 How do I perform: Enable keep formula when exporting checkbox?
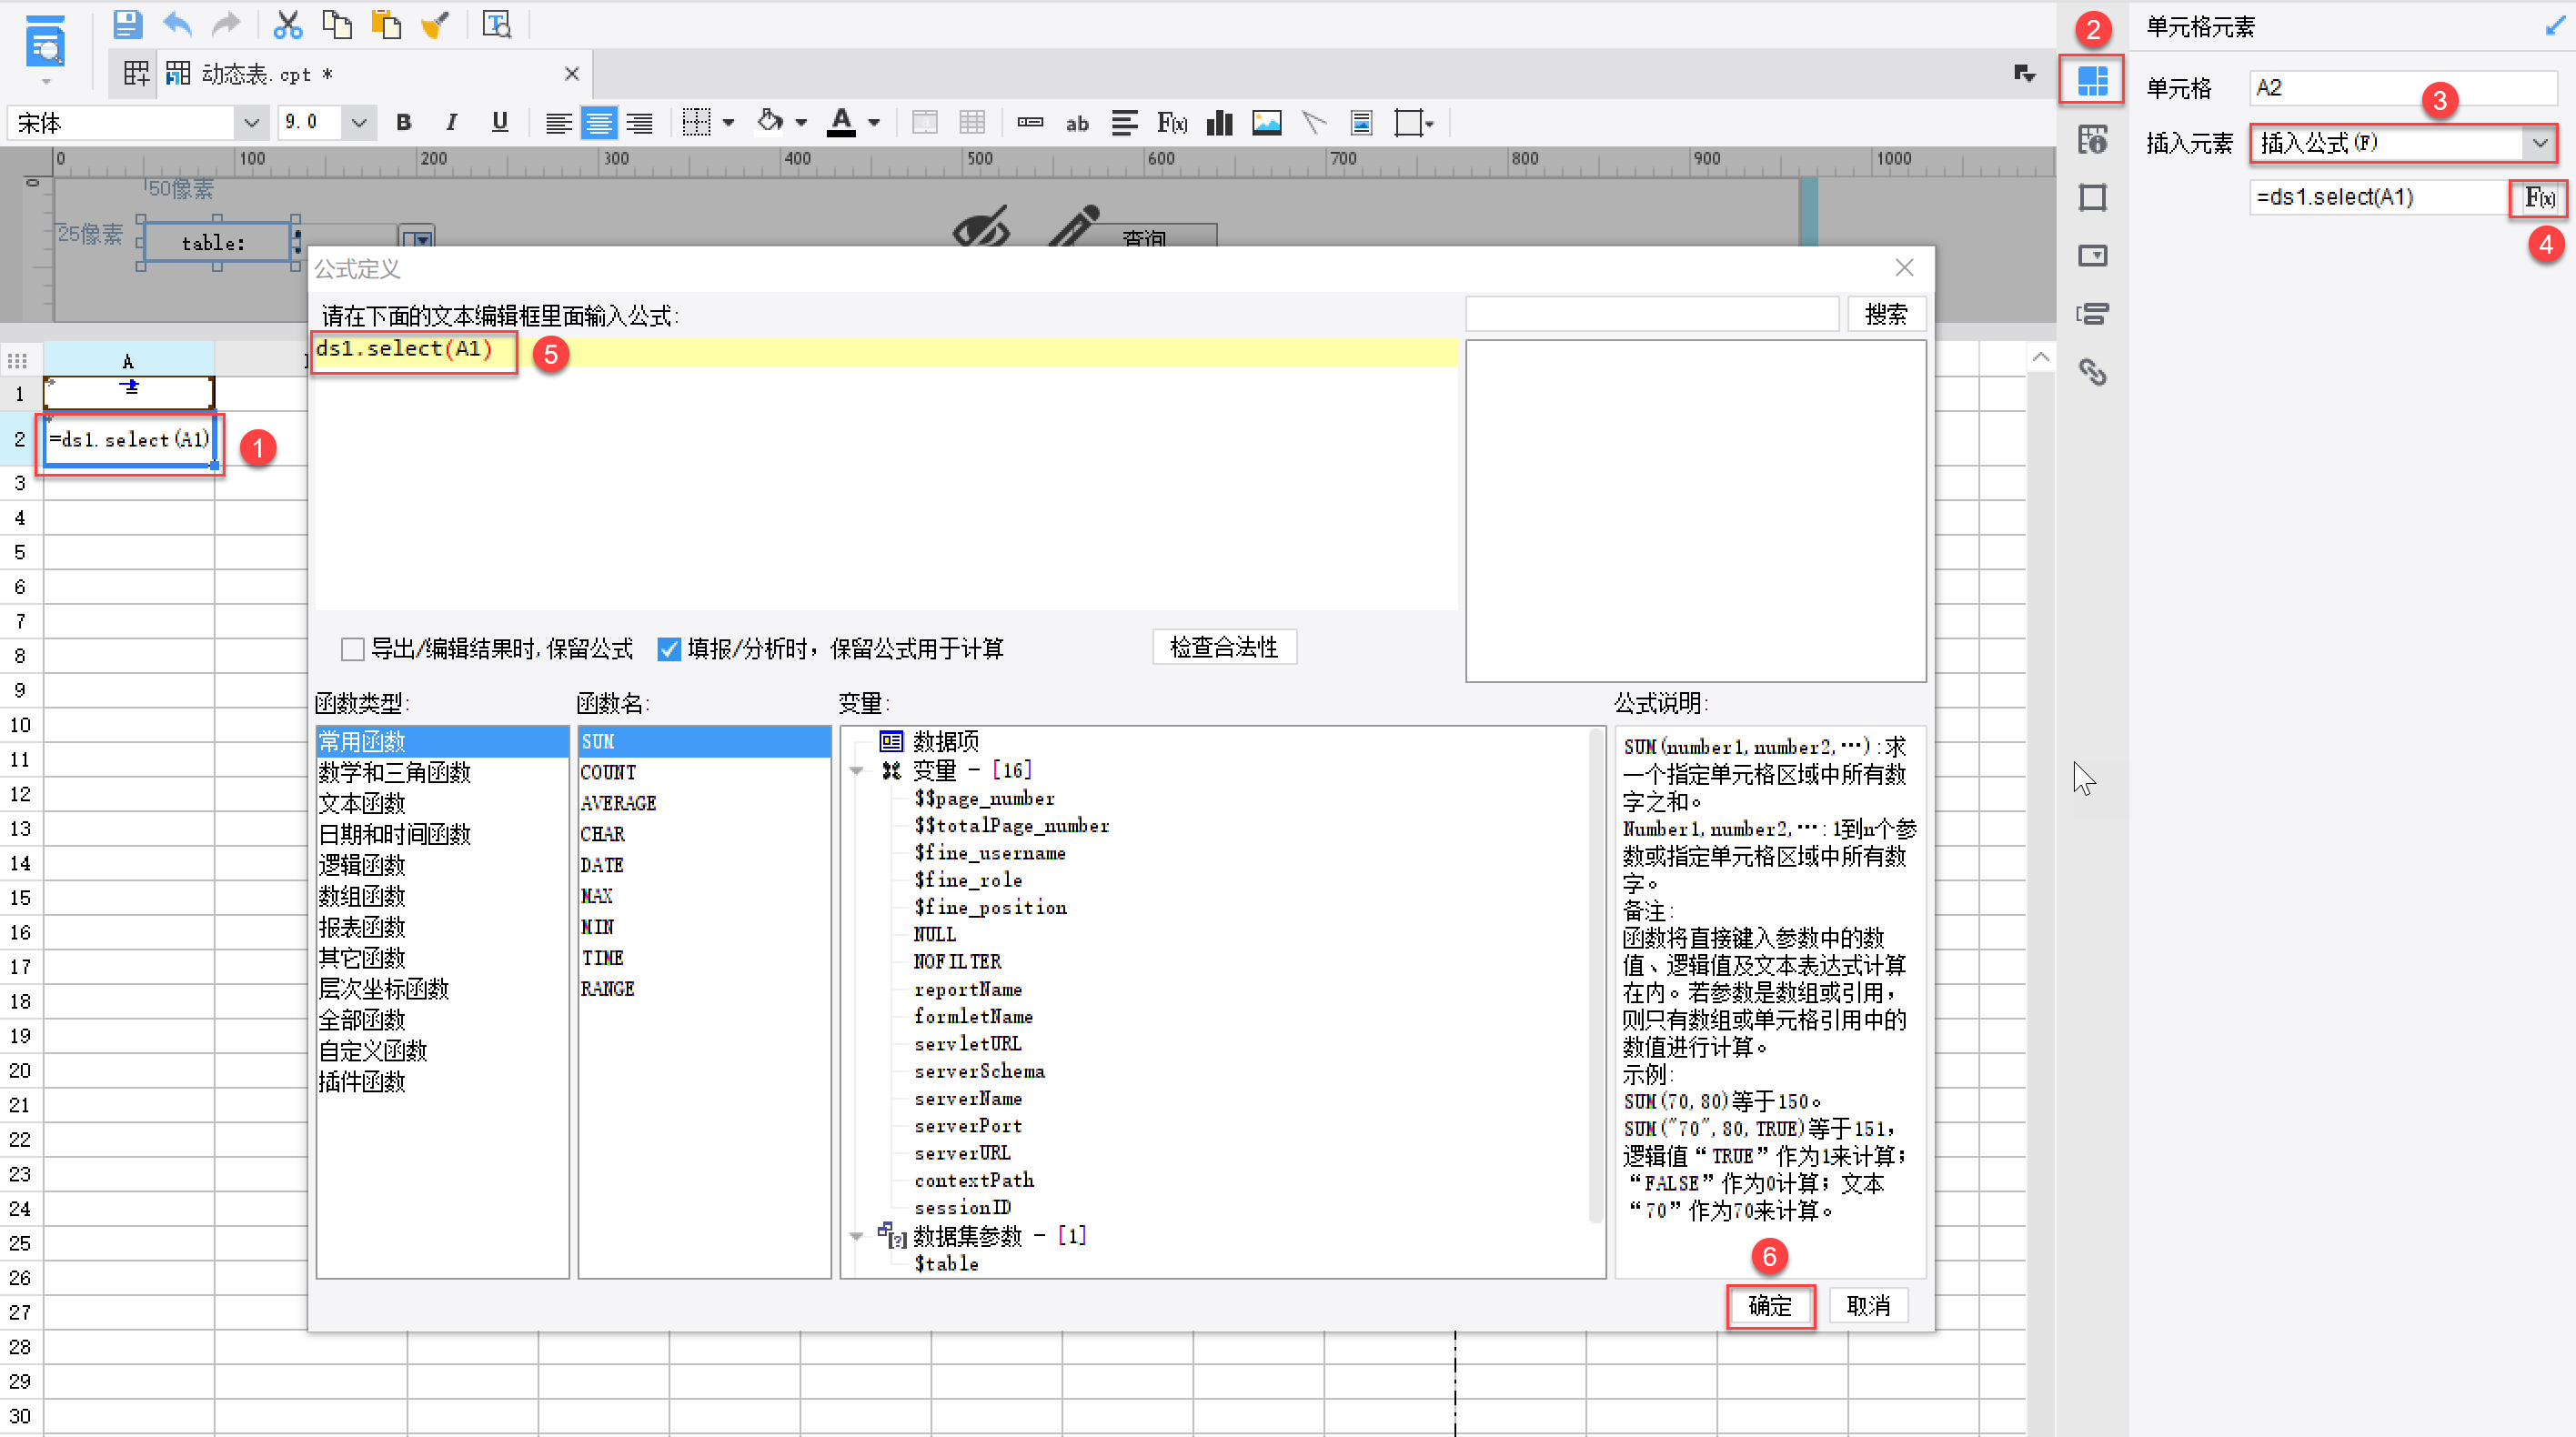(352, 649)
